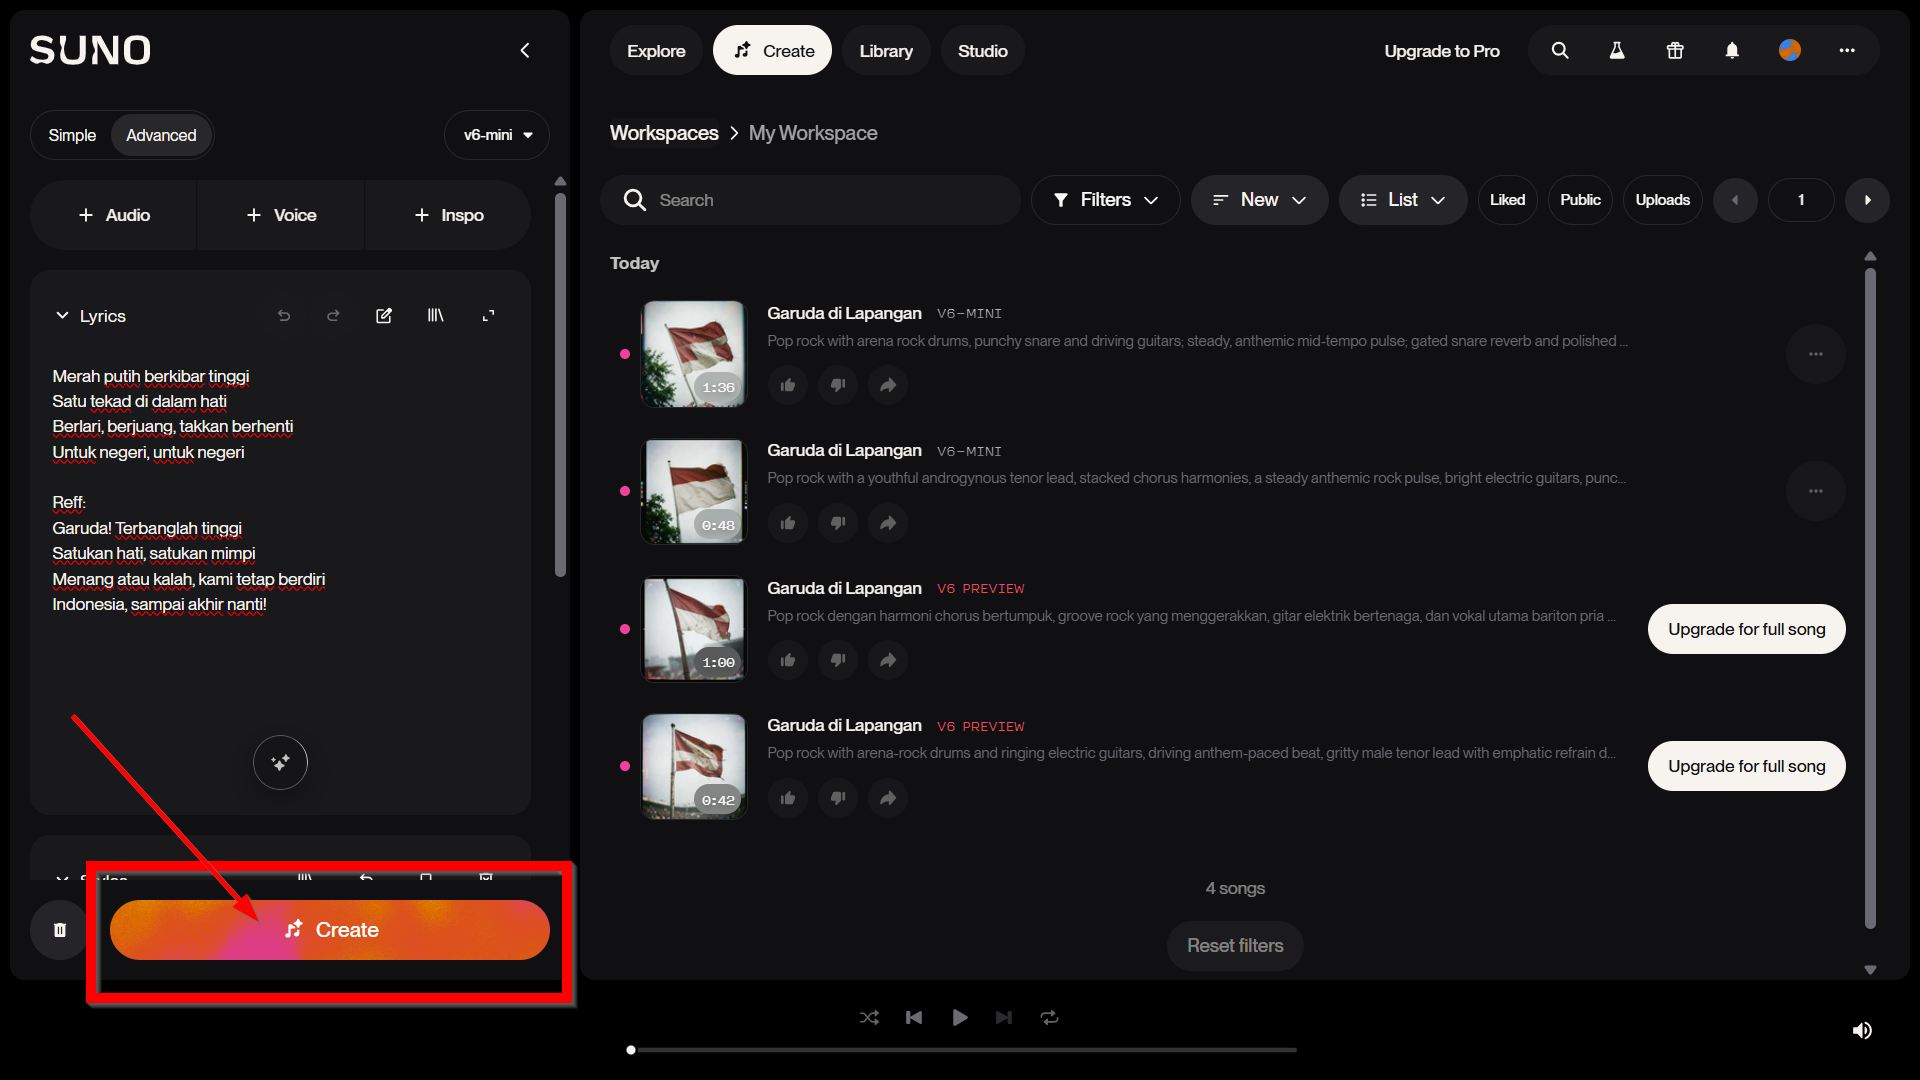Open the 1:36 flag thumbnail
Image resolution: width=1920 pixels, height=1080 pixels.
[693, 354]
